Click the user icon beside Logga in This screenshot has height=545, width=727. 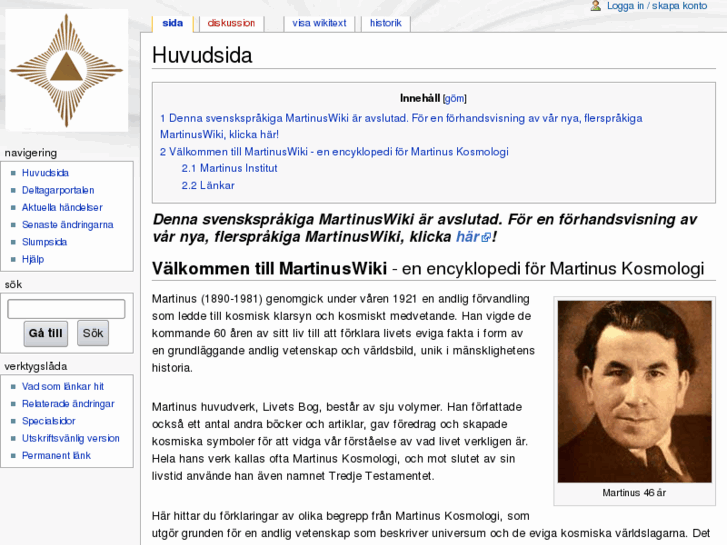coord(595,6)
